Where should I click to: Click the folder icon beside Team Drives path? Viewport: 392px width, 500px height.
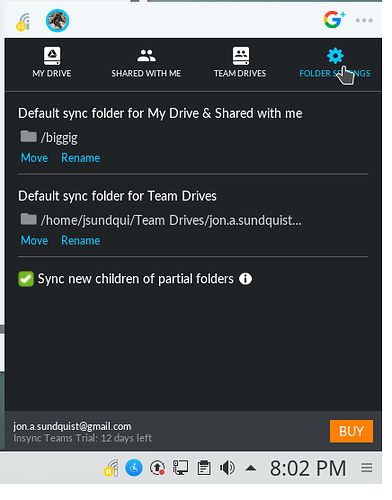[x=29, y=219]
